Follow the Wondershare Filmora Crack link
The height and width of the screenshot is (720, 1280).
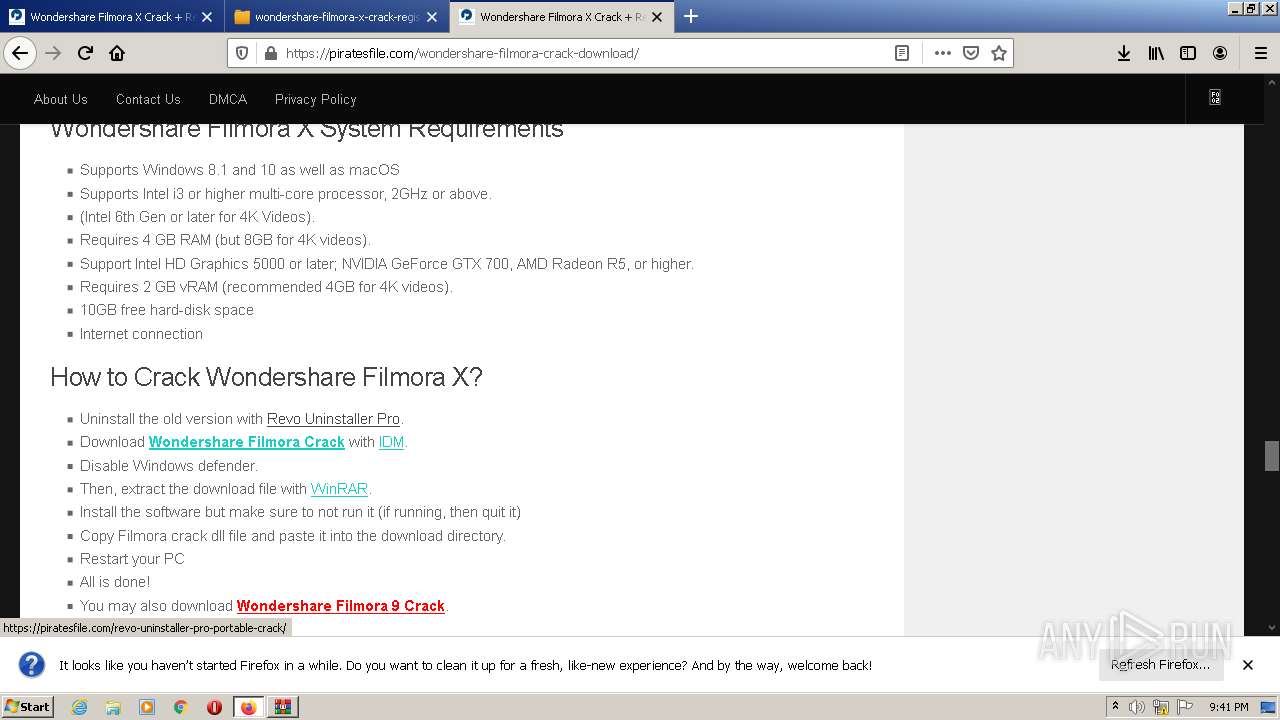point(247,442)
